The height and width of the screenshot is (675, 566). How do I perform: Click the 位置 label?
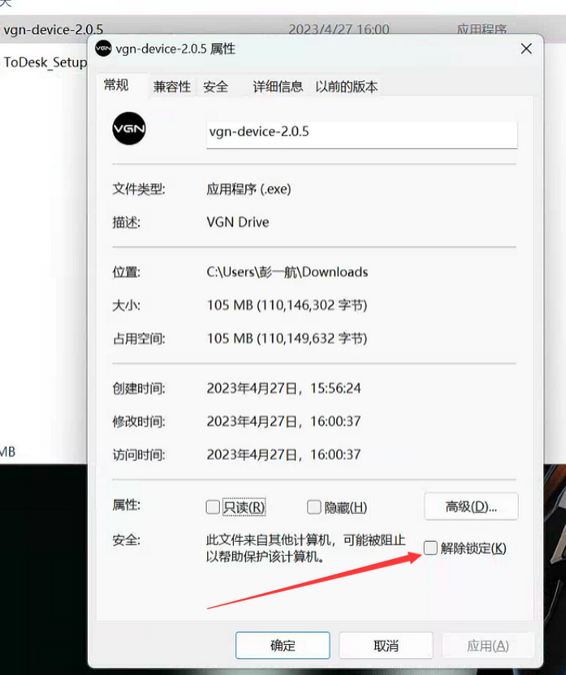point(126,272)
